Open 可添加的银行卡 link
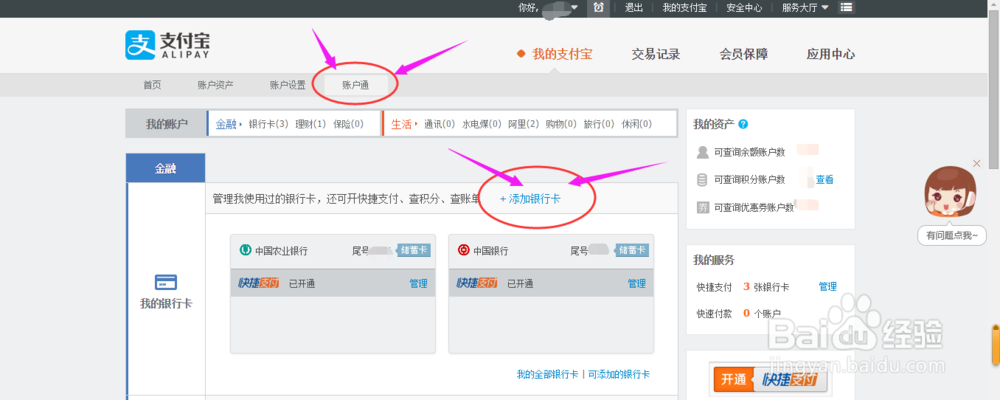1000x400 pixels. [x=619, y=374]
